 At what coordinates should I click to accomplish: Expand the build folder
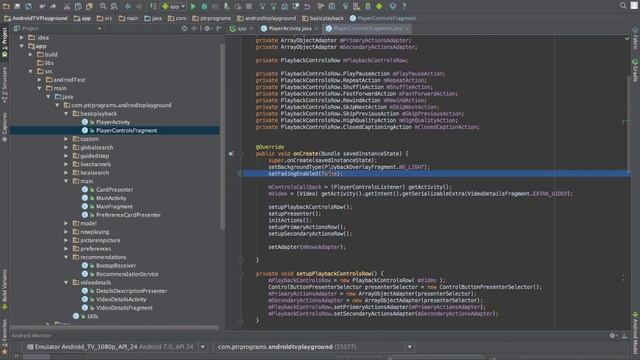[31, 54]
